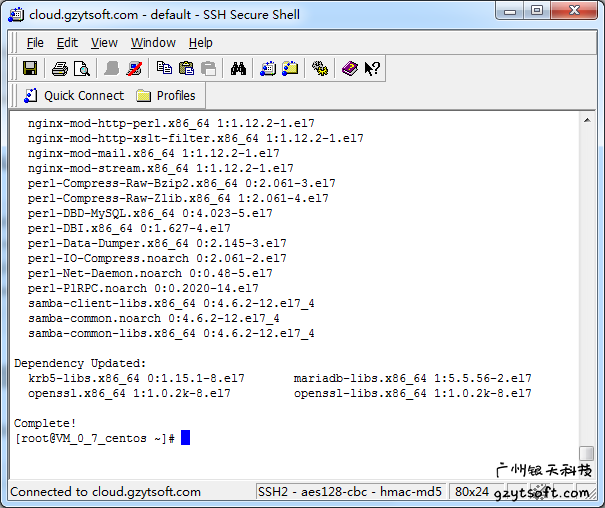Minimize the SSH Secure Shell window
The image size is (605, 508).
[x=510, y=11]
